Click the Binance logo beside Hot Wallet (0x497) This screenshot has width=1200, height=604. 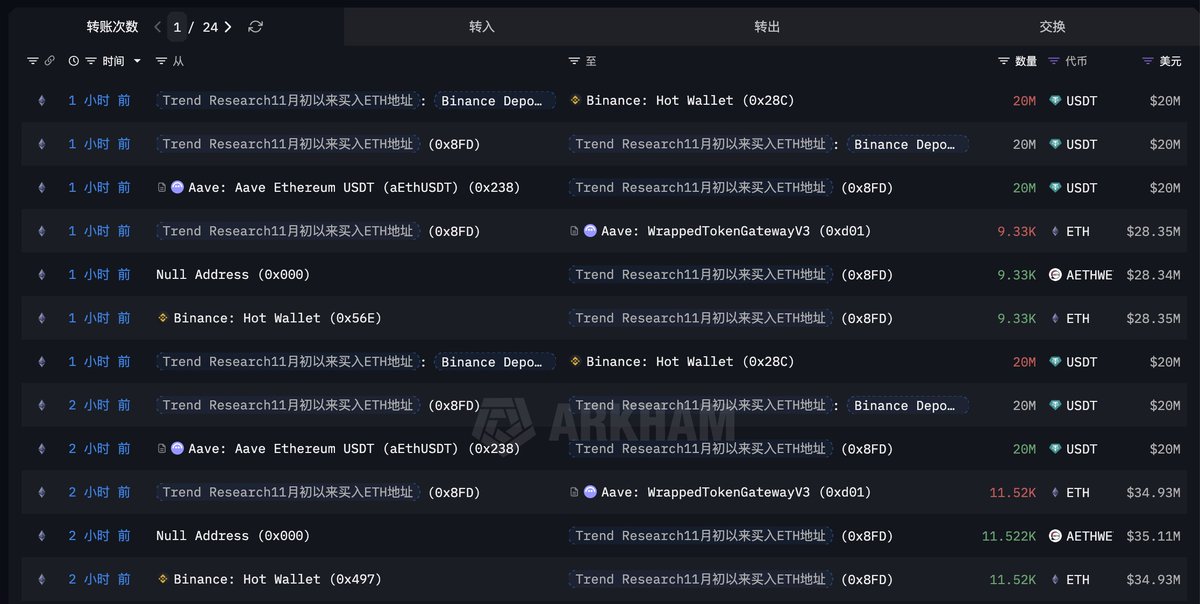pos(163,579)
